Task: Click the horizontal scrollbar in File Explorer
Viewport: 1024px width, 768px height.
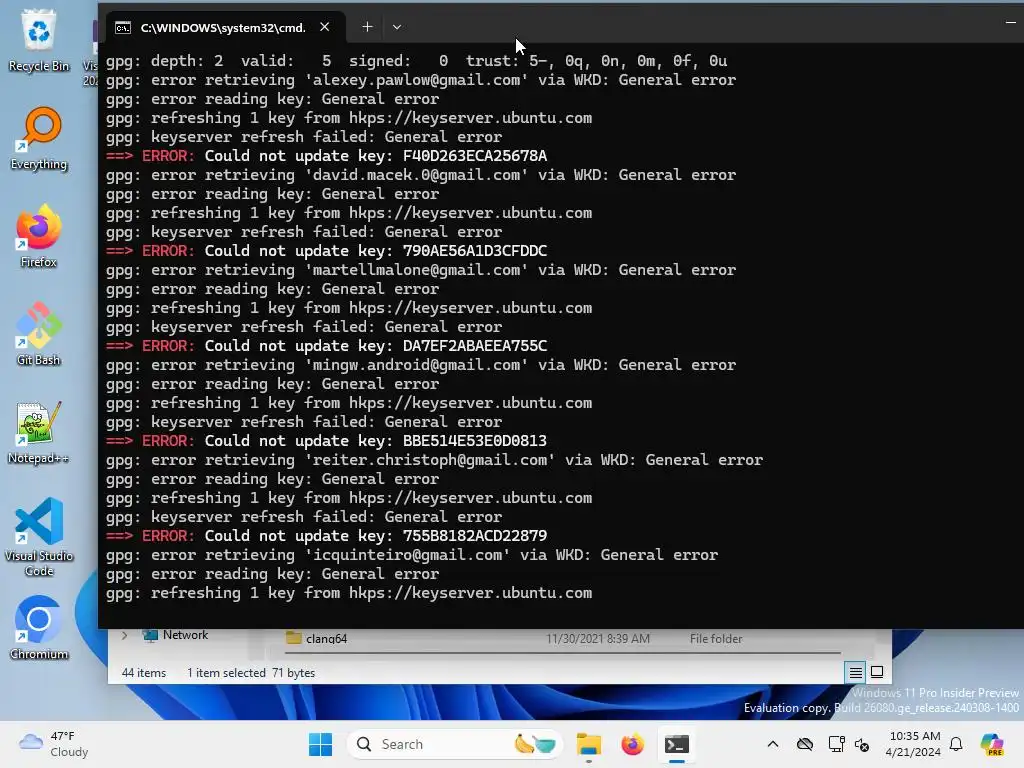Action: (x=560, y=652)
